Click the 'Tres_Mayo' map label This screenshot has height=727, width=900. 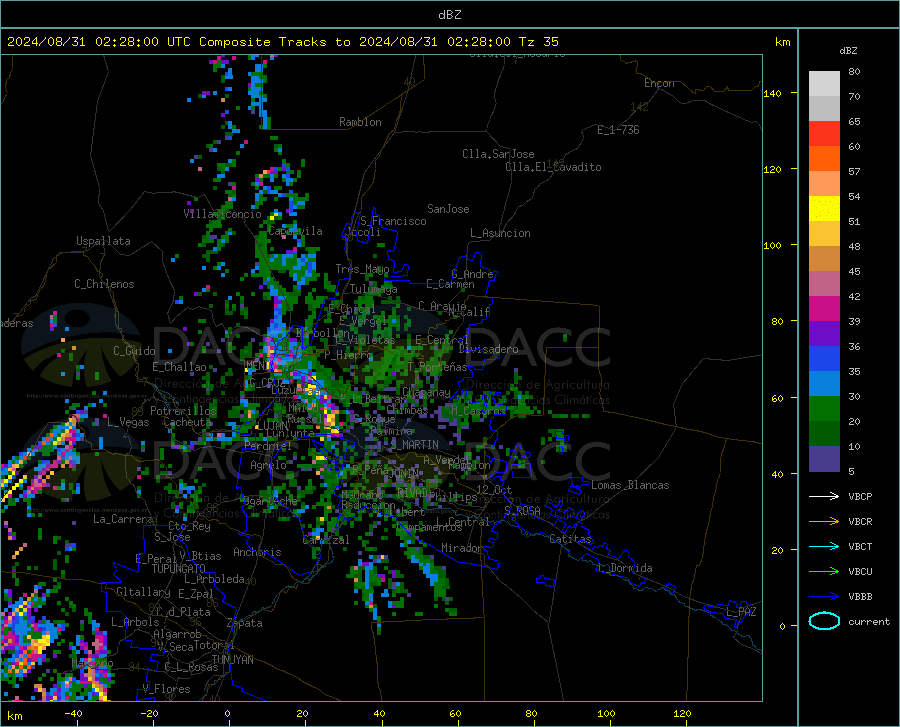362,269
